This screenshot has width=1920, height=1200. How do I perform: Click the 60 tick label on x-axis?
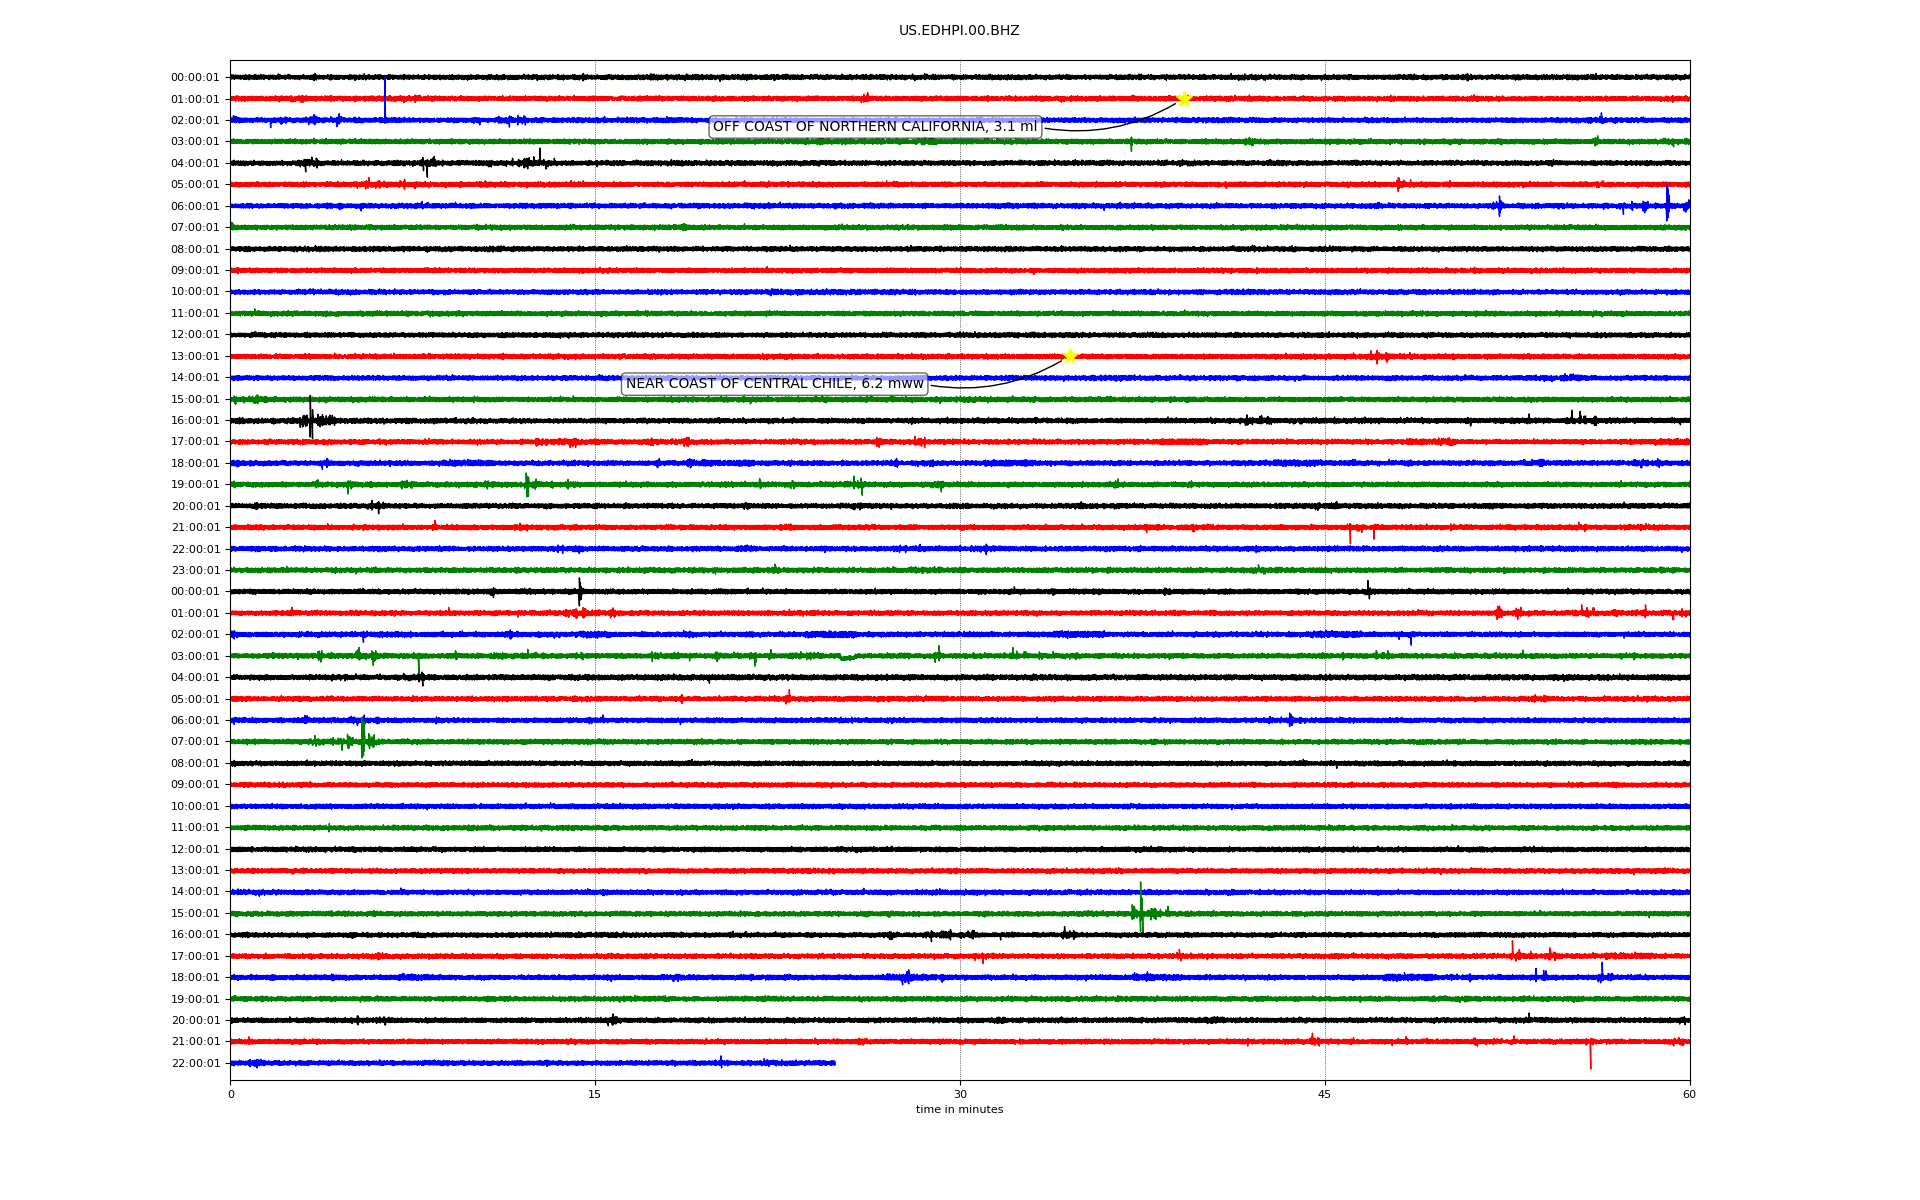[x=1689, y=1094]
